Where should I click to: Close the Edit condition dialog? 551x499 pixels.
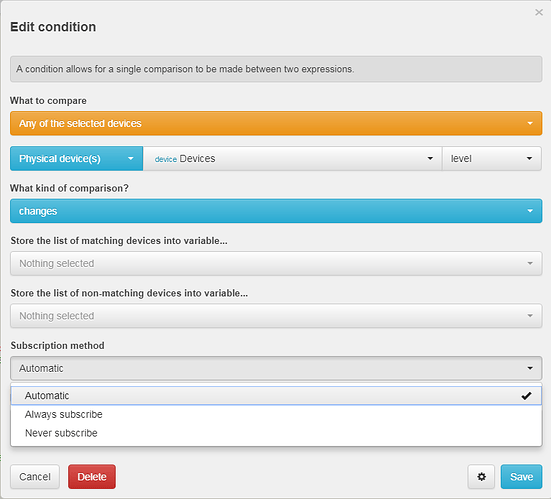[x=539, y=12]
